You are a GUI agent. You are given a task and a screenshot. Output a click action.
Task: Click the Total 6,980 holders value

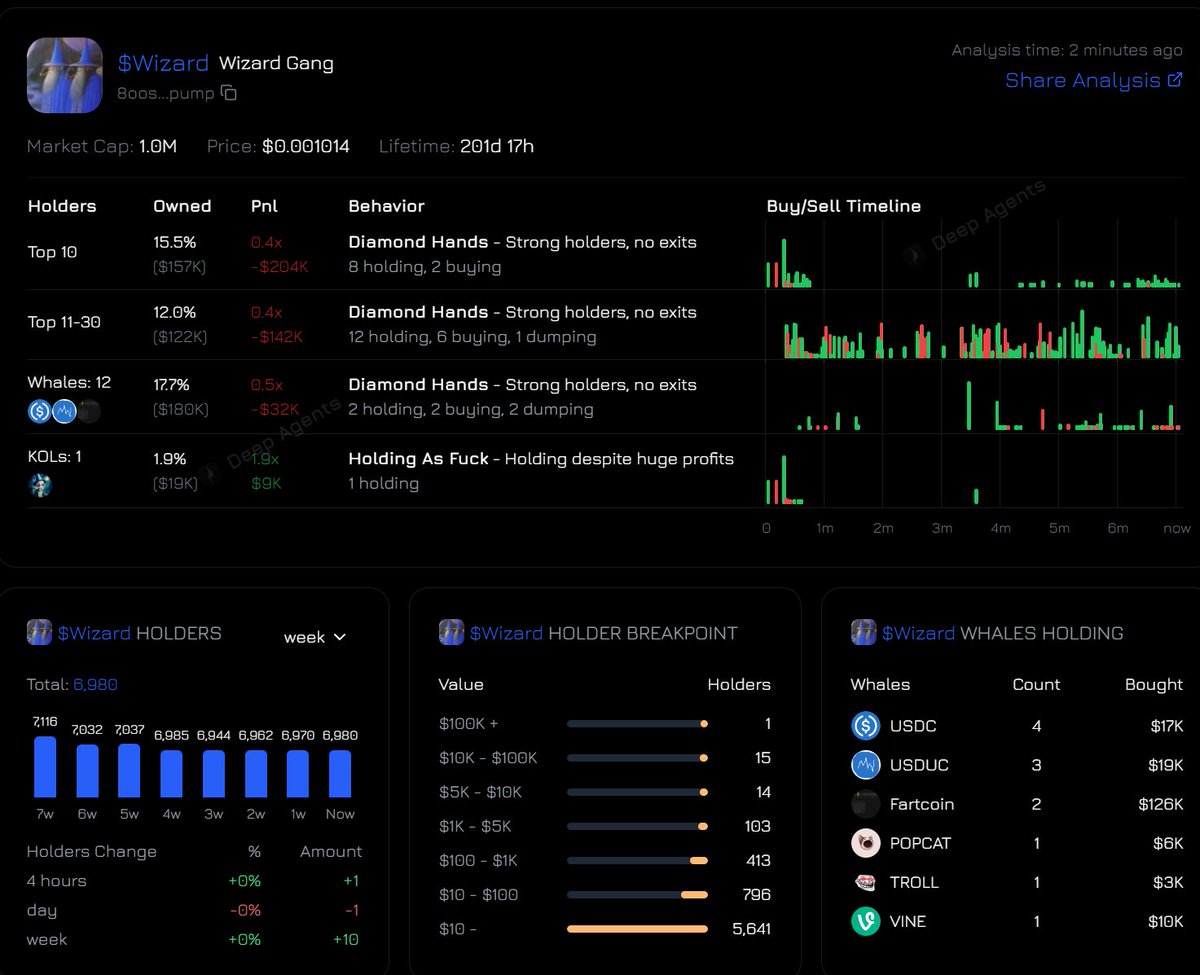95,685
